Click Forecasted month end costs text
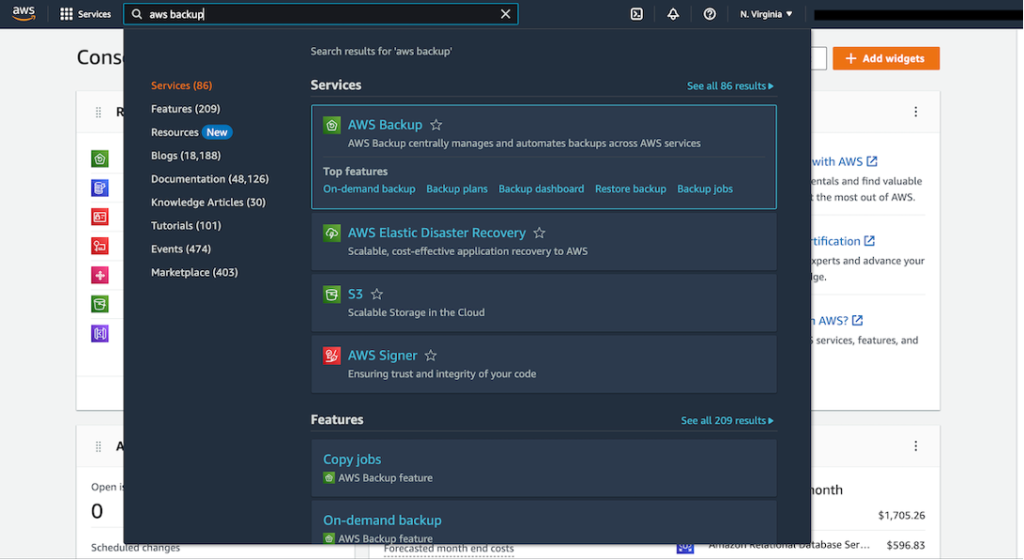This screenshot has height=560, width=1024. tap(449, 549)
